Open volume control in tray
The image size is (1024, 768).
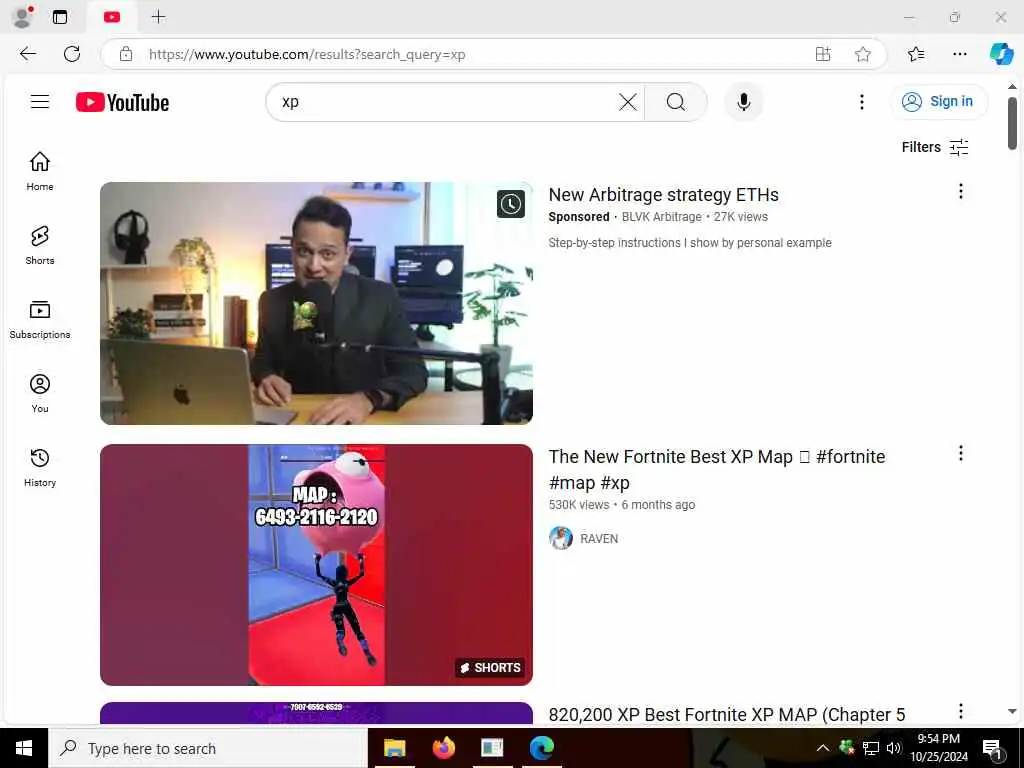[x=894, y=748]
